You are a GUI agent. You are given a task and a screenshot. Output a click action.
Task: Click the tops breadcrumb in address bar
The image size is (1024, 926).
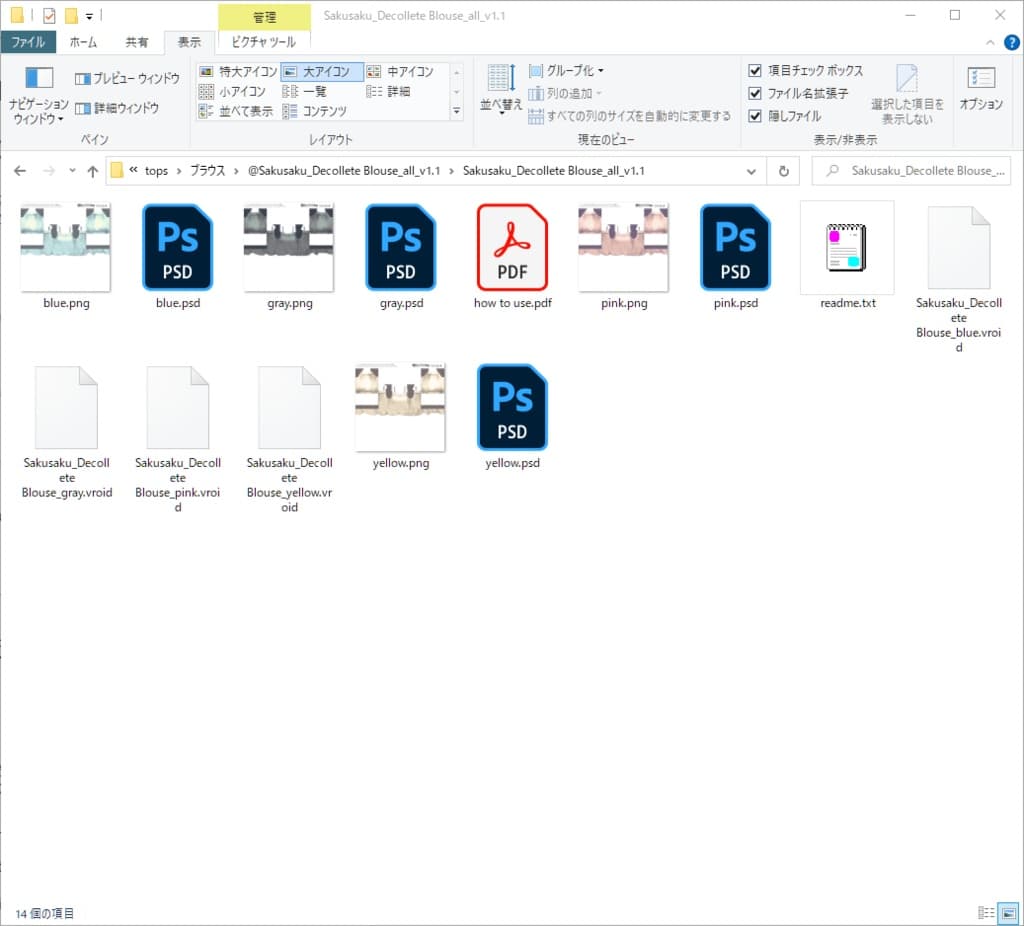tap(156, 171)
